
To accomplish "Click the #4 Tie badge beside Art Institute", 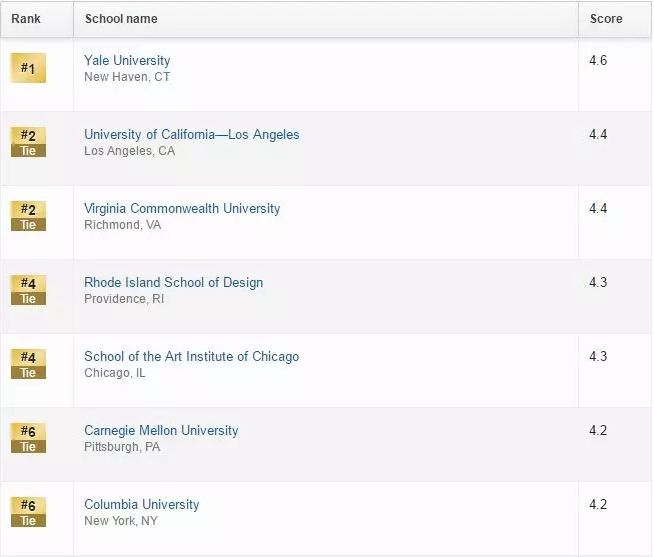I will click(28, 364).
